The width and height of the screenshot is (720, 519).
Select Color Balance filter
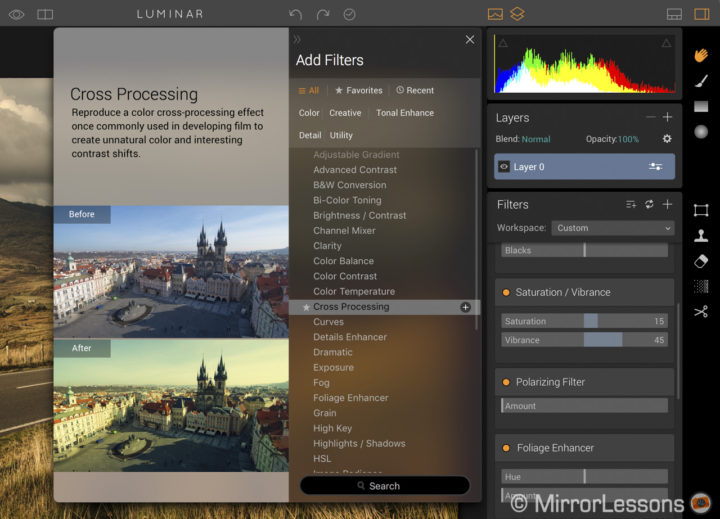point(343,261)
